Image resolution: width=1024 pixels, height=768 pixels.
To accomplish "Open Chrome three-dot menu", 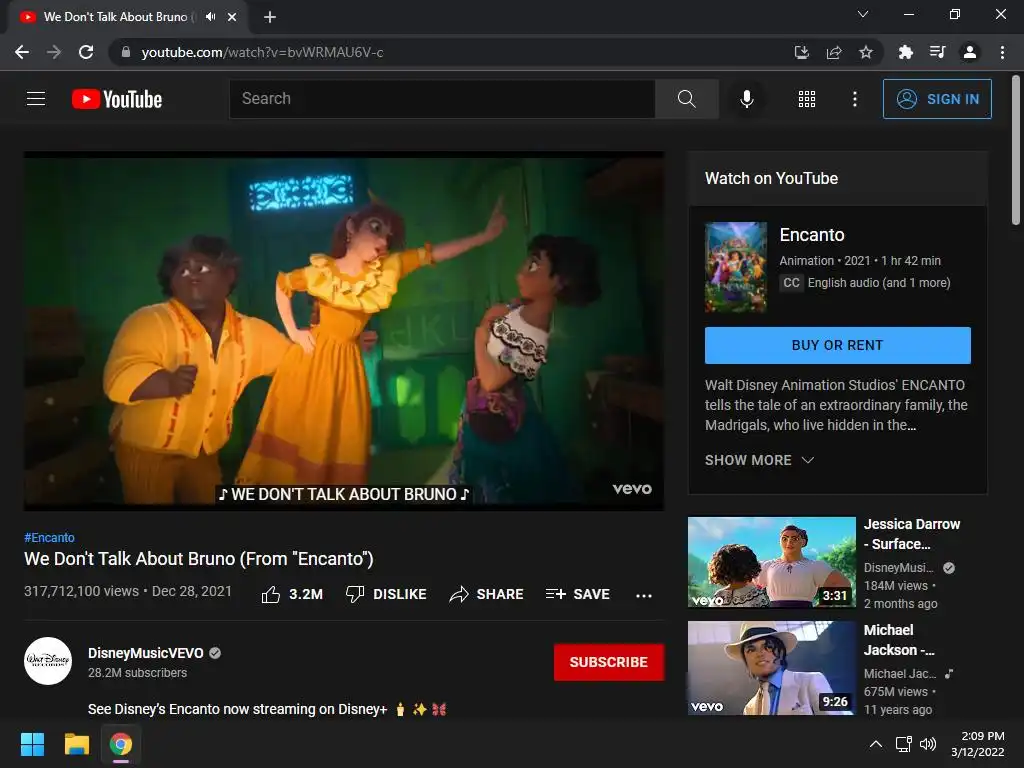I will click(x=1002, y=52).
